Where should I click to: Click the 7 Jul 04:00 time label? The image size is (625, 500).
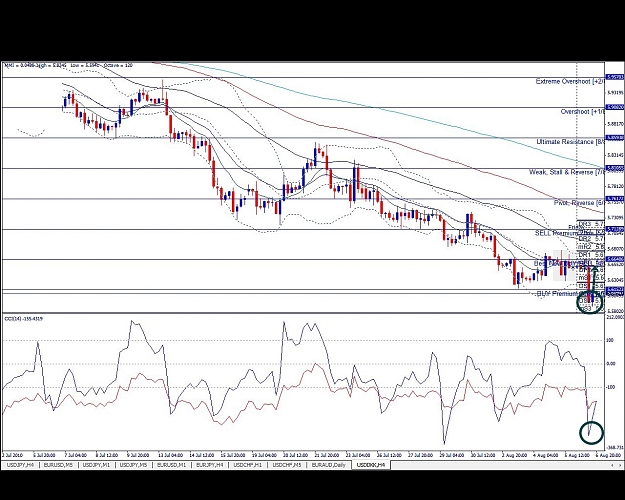(75, 455)
